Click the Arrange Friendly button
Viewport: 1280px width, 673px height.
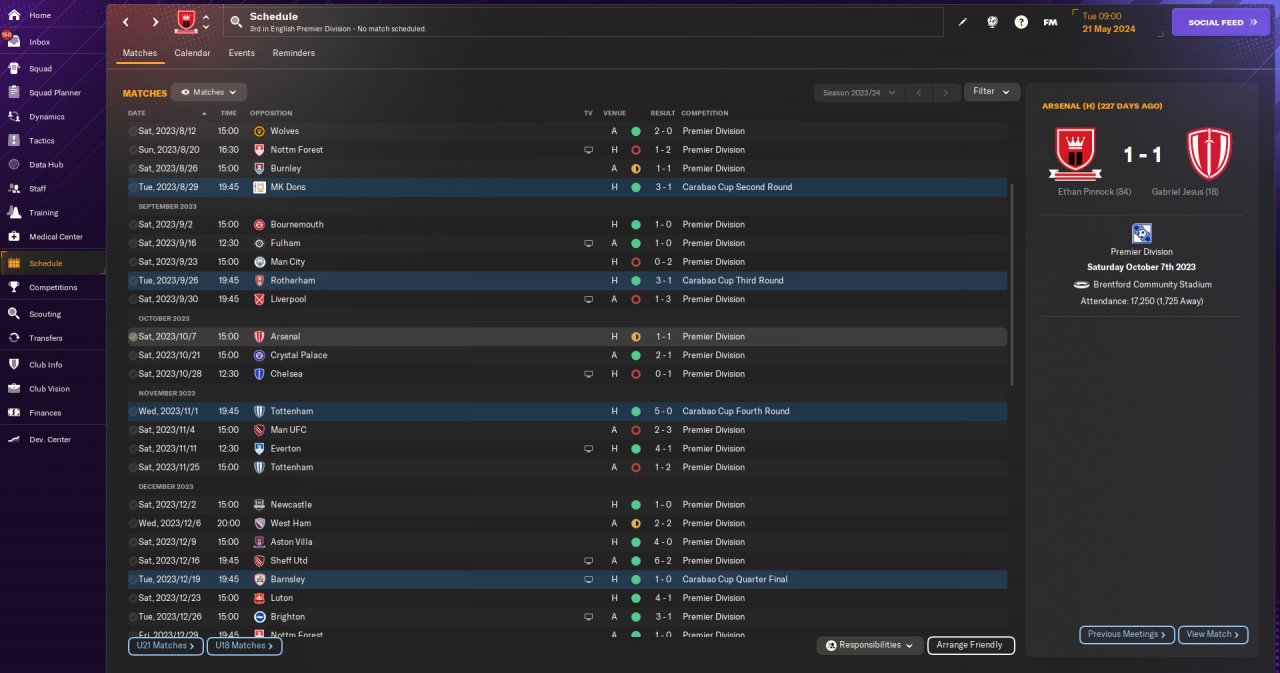click(x=971, y=646)
